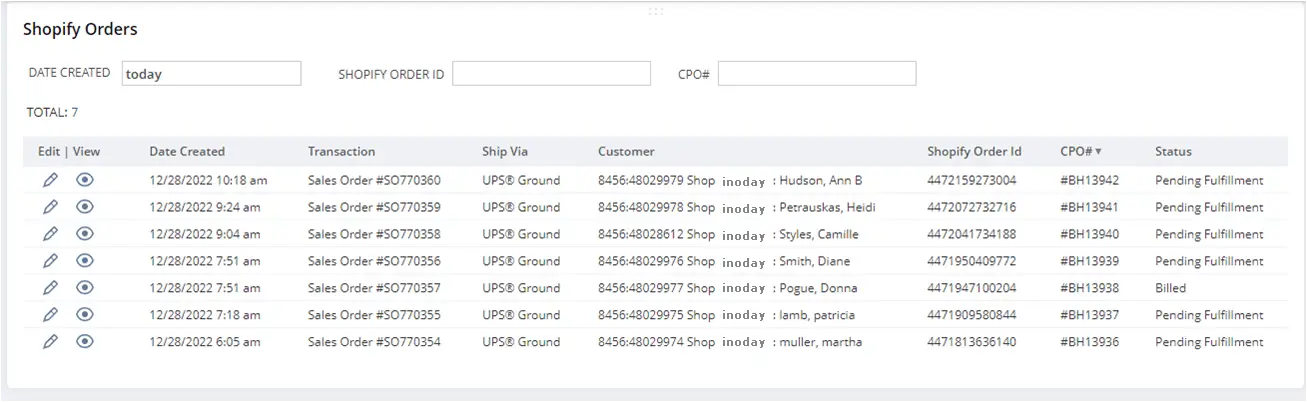Edit Sales Order #SO770358 with pencil icon
This screenshot has height=402, width=1307.
click(50, 234)
